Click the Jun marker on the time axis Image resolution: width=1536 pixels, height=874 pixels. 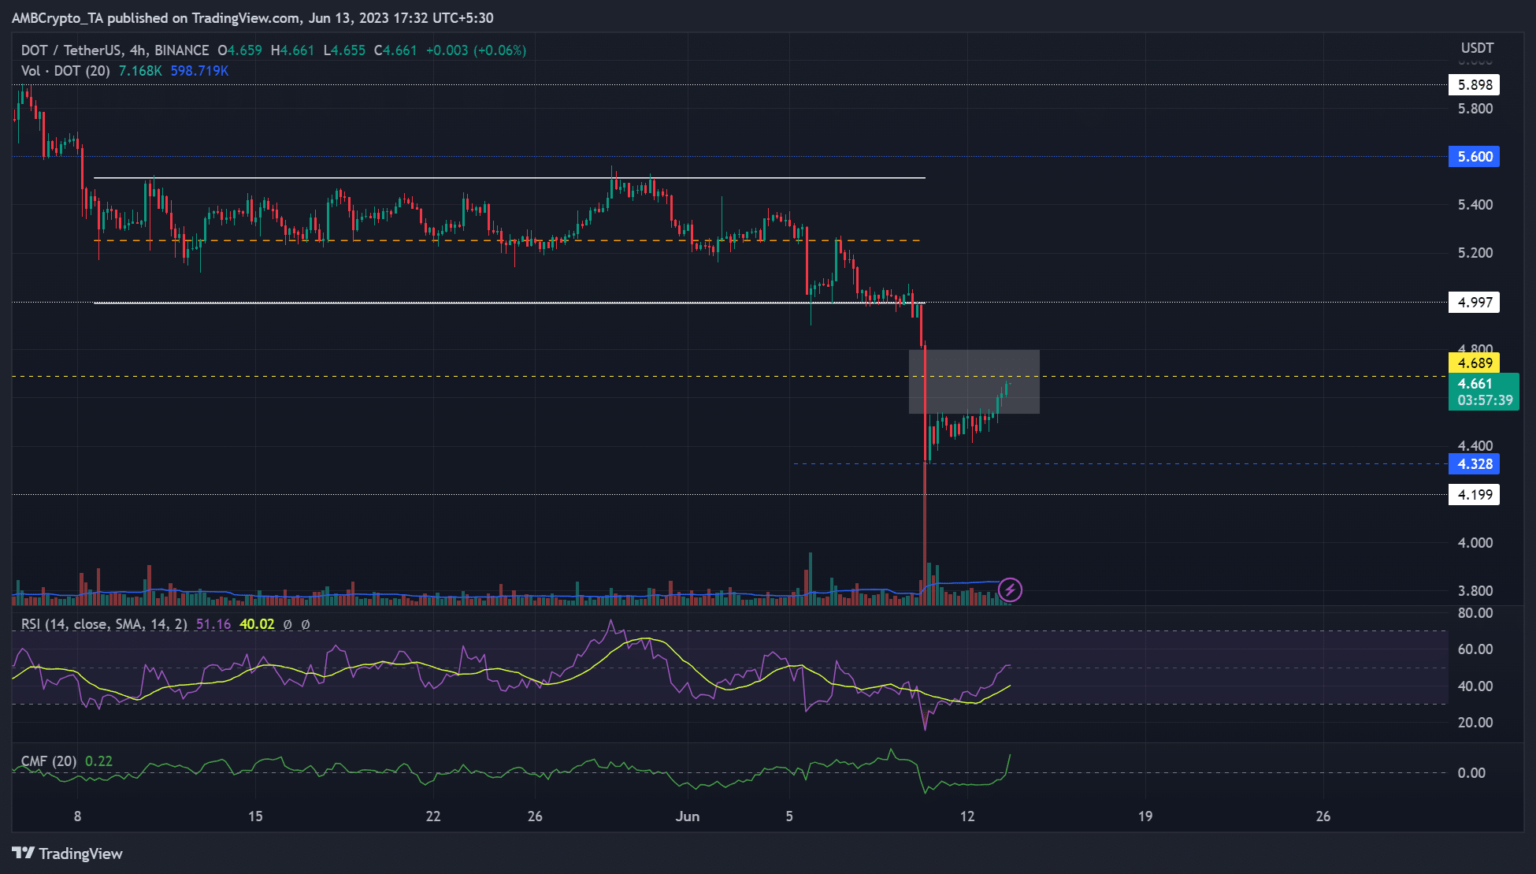pyautogui.click(x=687, y=816)
